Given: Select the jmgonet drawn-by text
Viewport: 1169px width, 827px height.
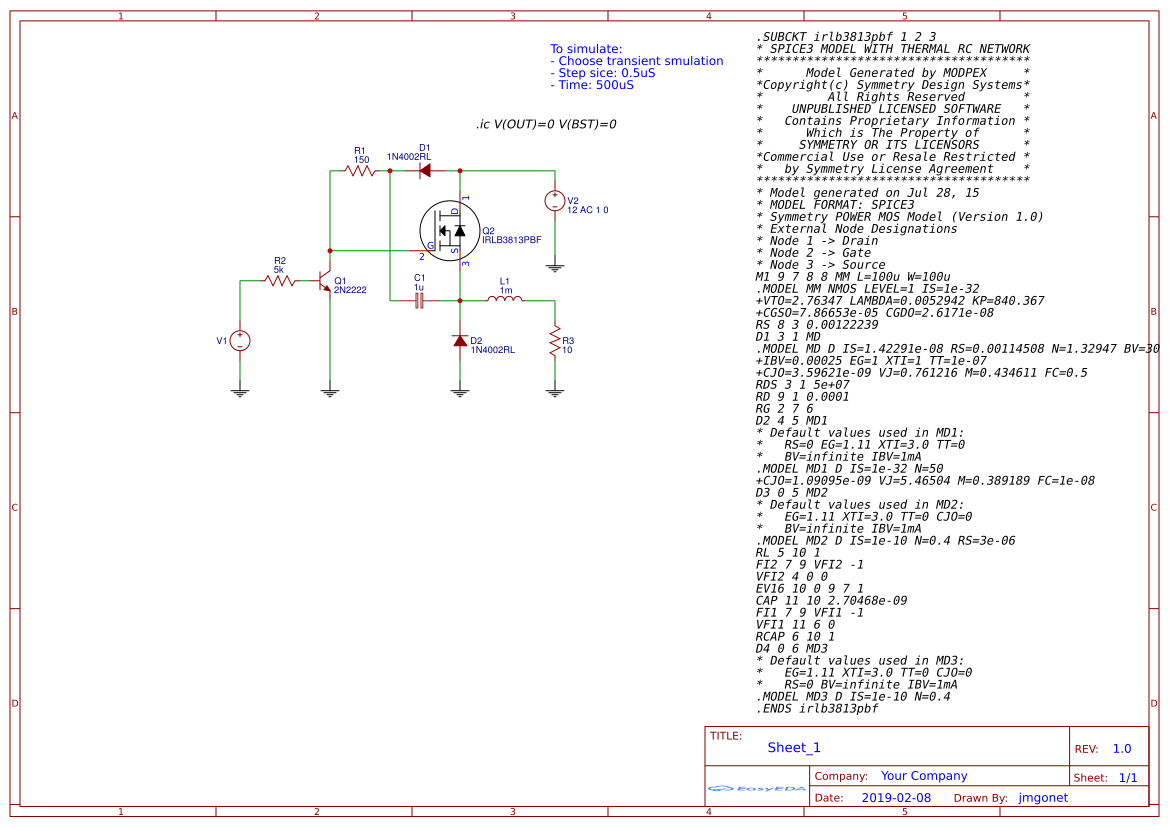Looking at the screenshot, I should pyautogui.click(x=1043, y=797).
